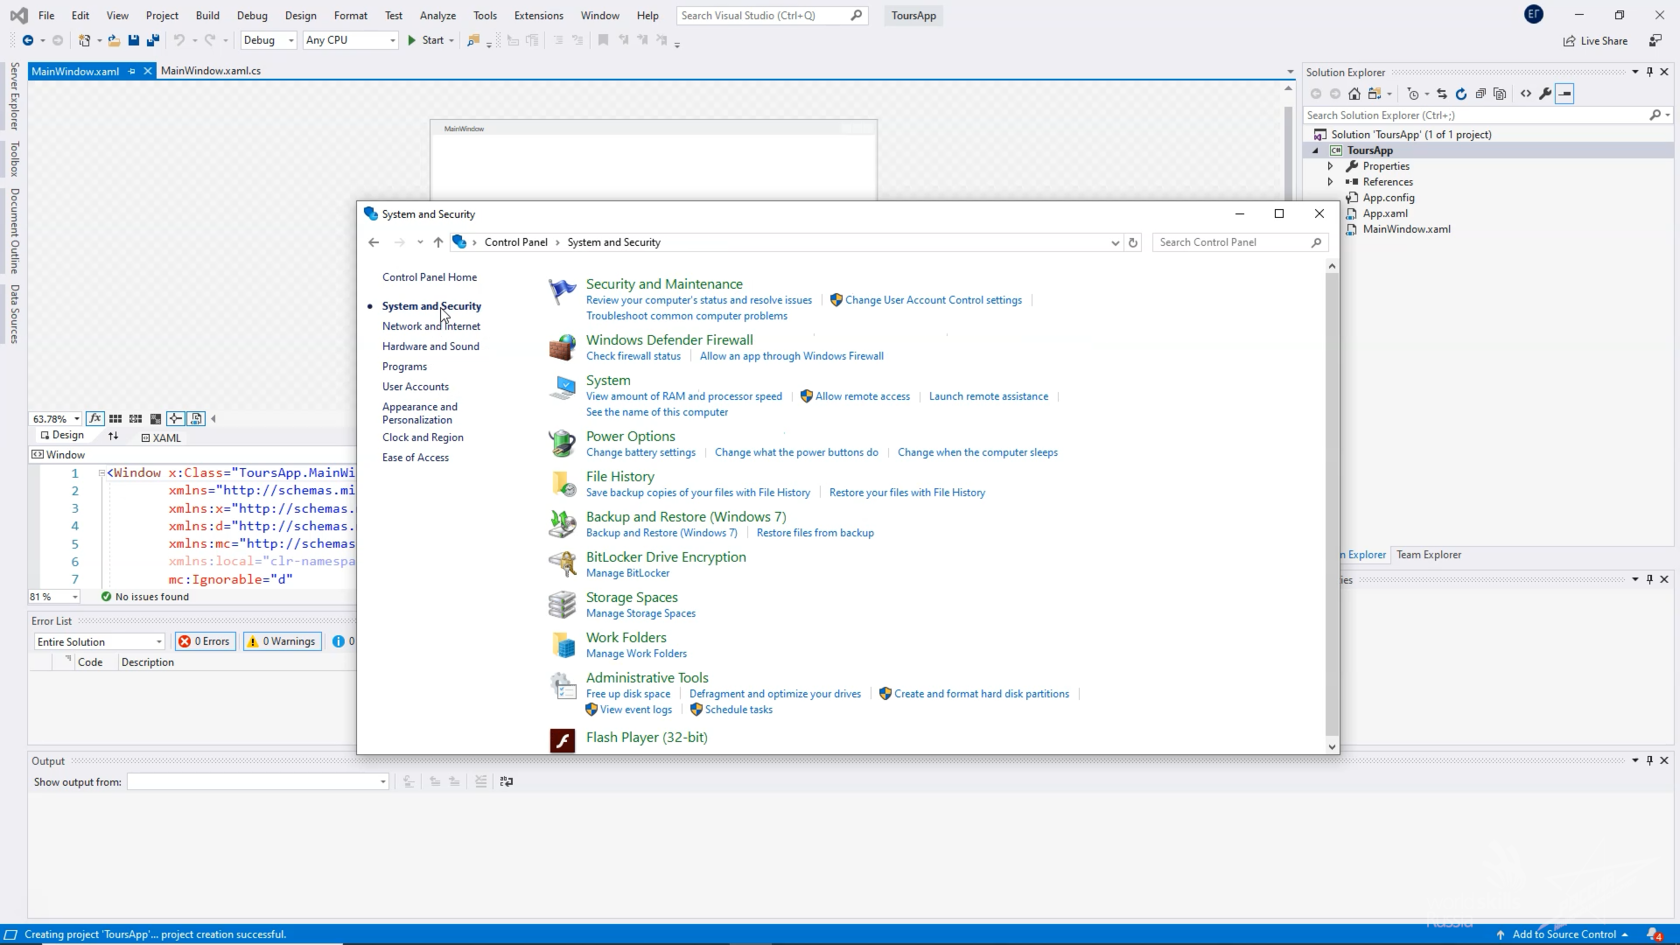Click the Pending Changes Filter clock icon

click(x=1413, y=93)
